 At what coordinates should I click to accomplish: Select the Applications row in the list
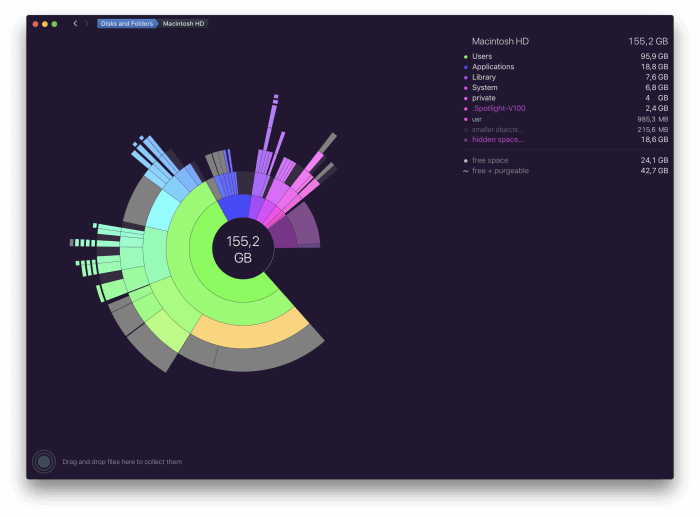tap(566, 67)
